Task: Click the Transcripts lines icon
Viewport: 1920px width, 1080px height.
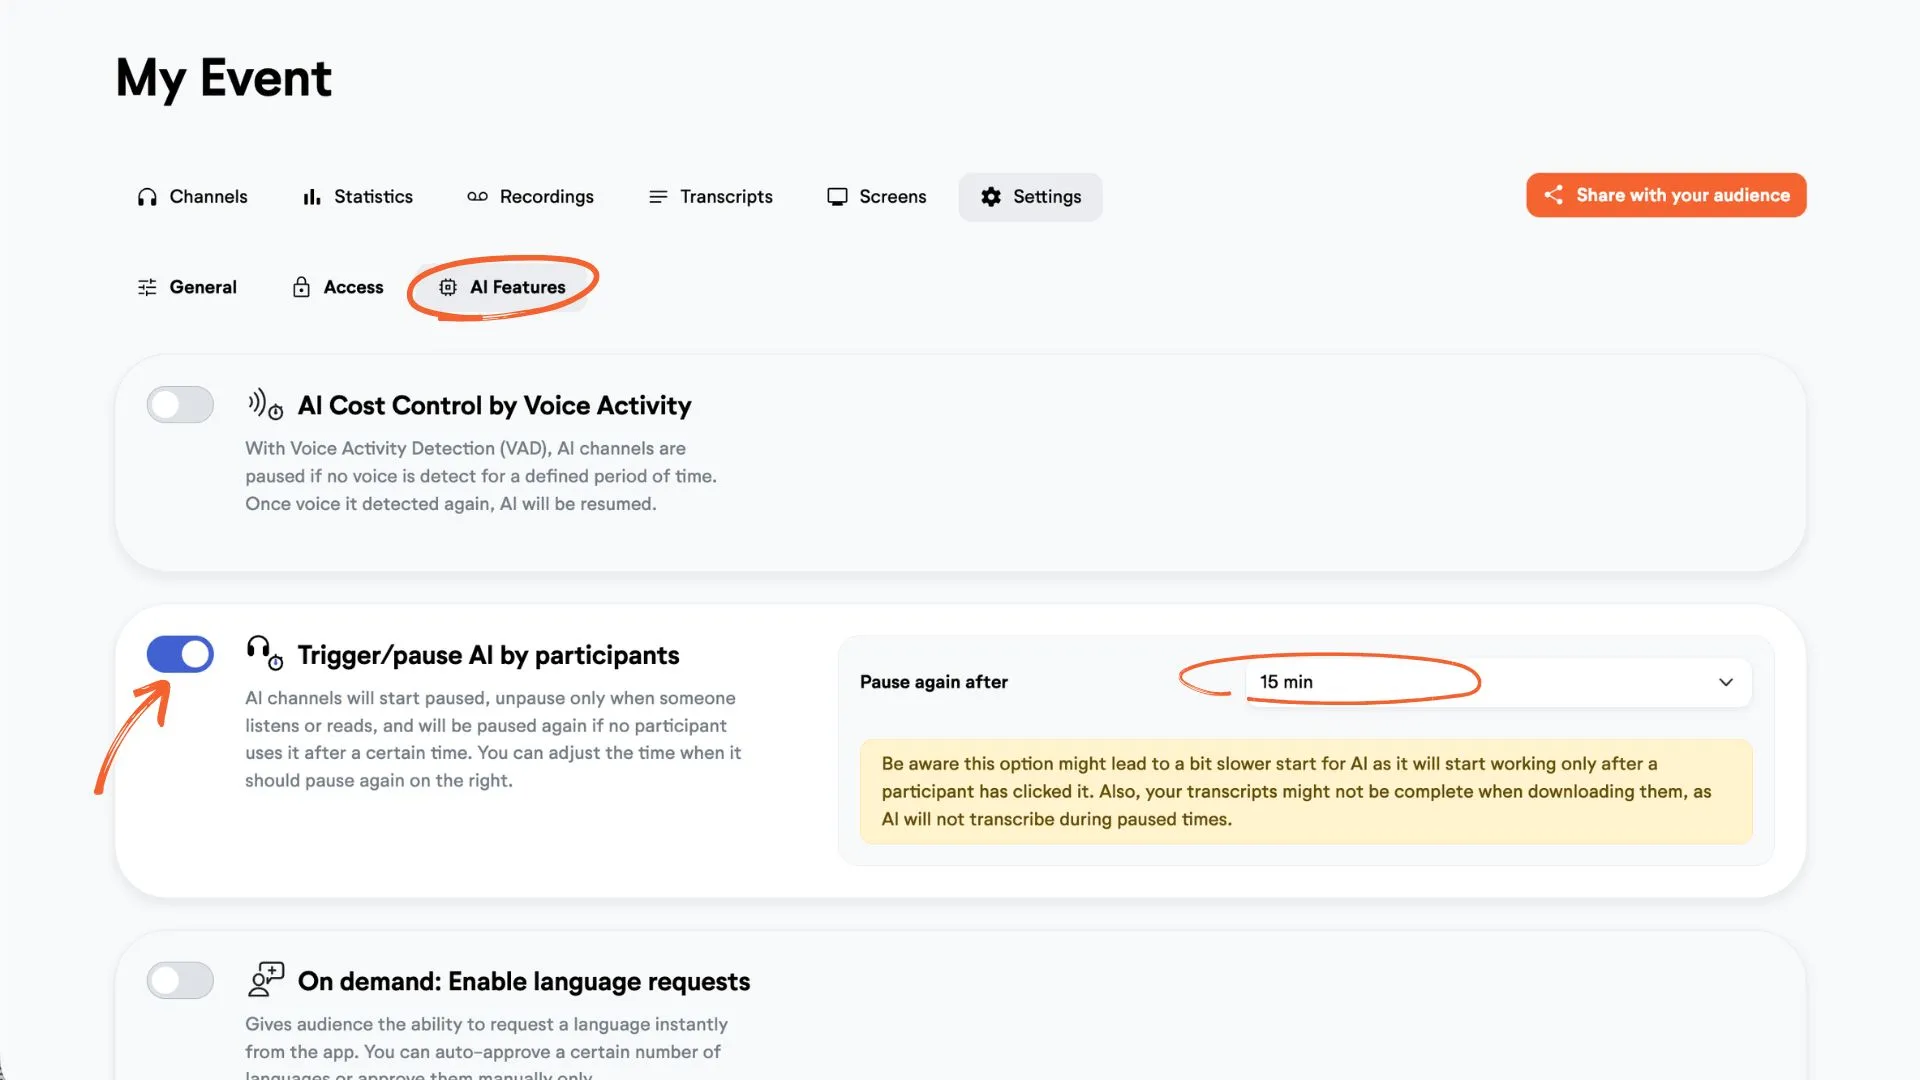Action: point(658,197)
